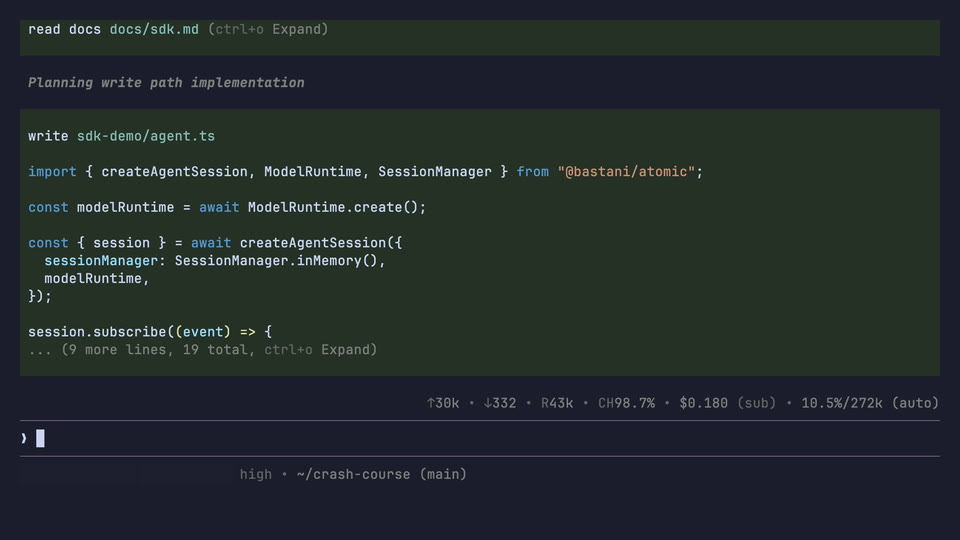Expand the read docs docs/sdk.md block
The width and height of the screenshot is (960, 540).
tap(268, 29)
